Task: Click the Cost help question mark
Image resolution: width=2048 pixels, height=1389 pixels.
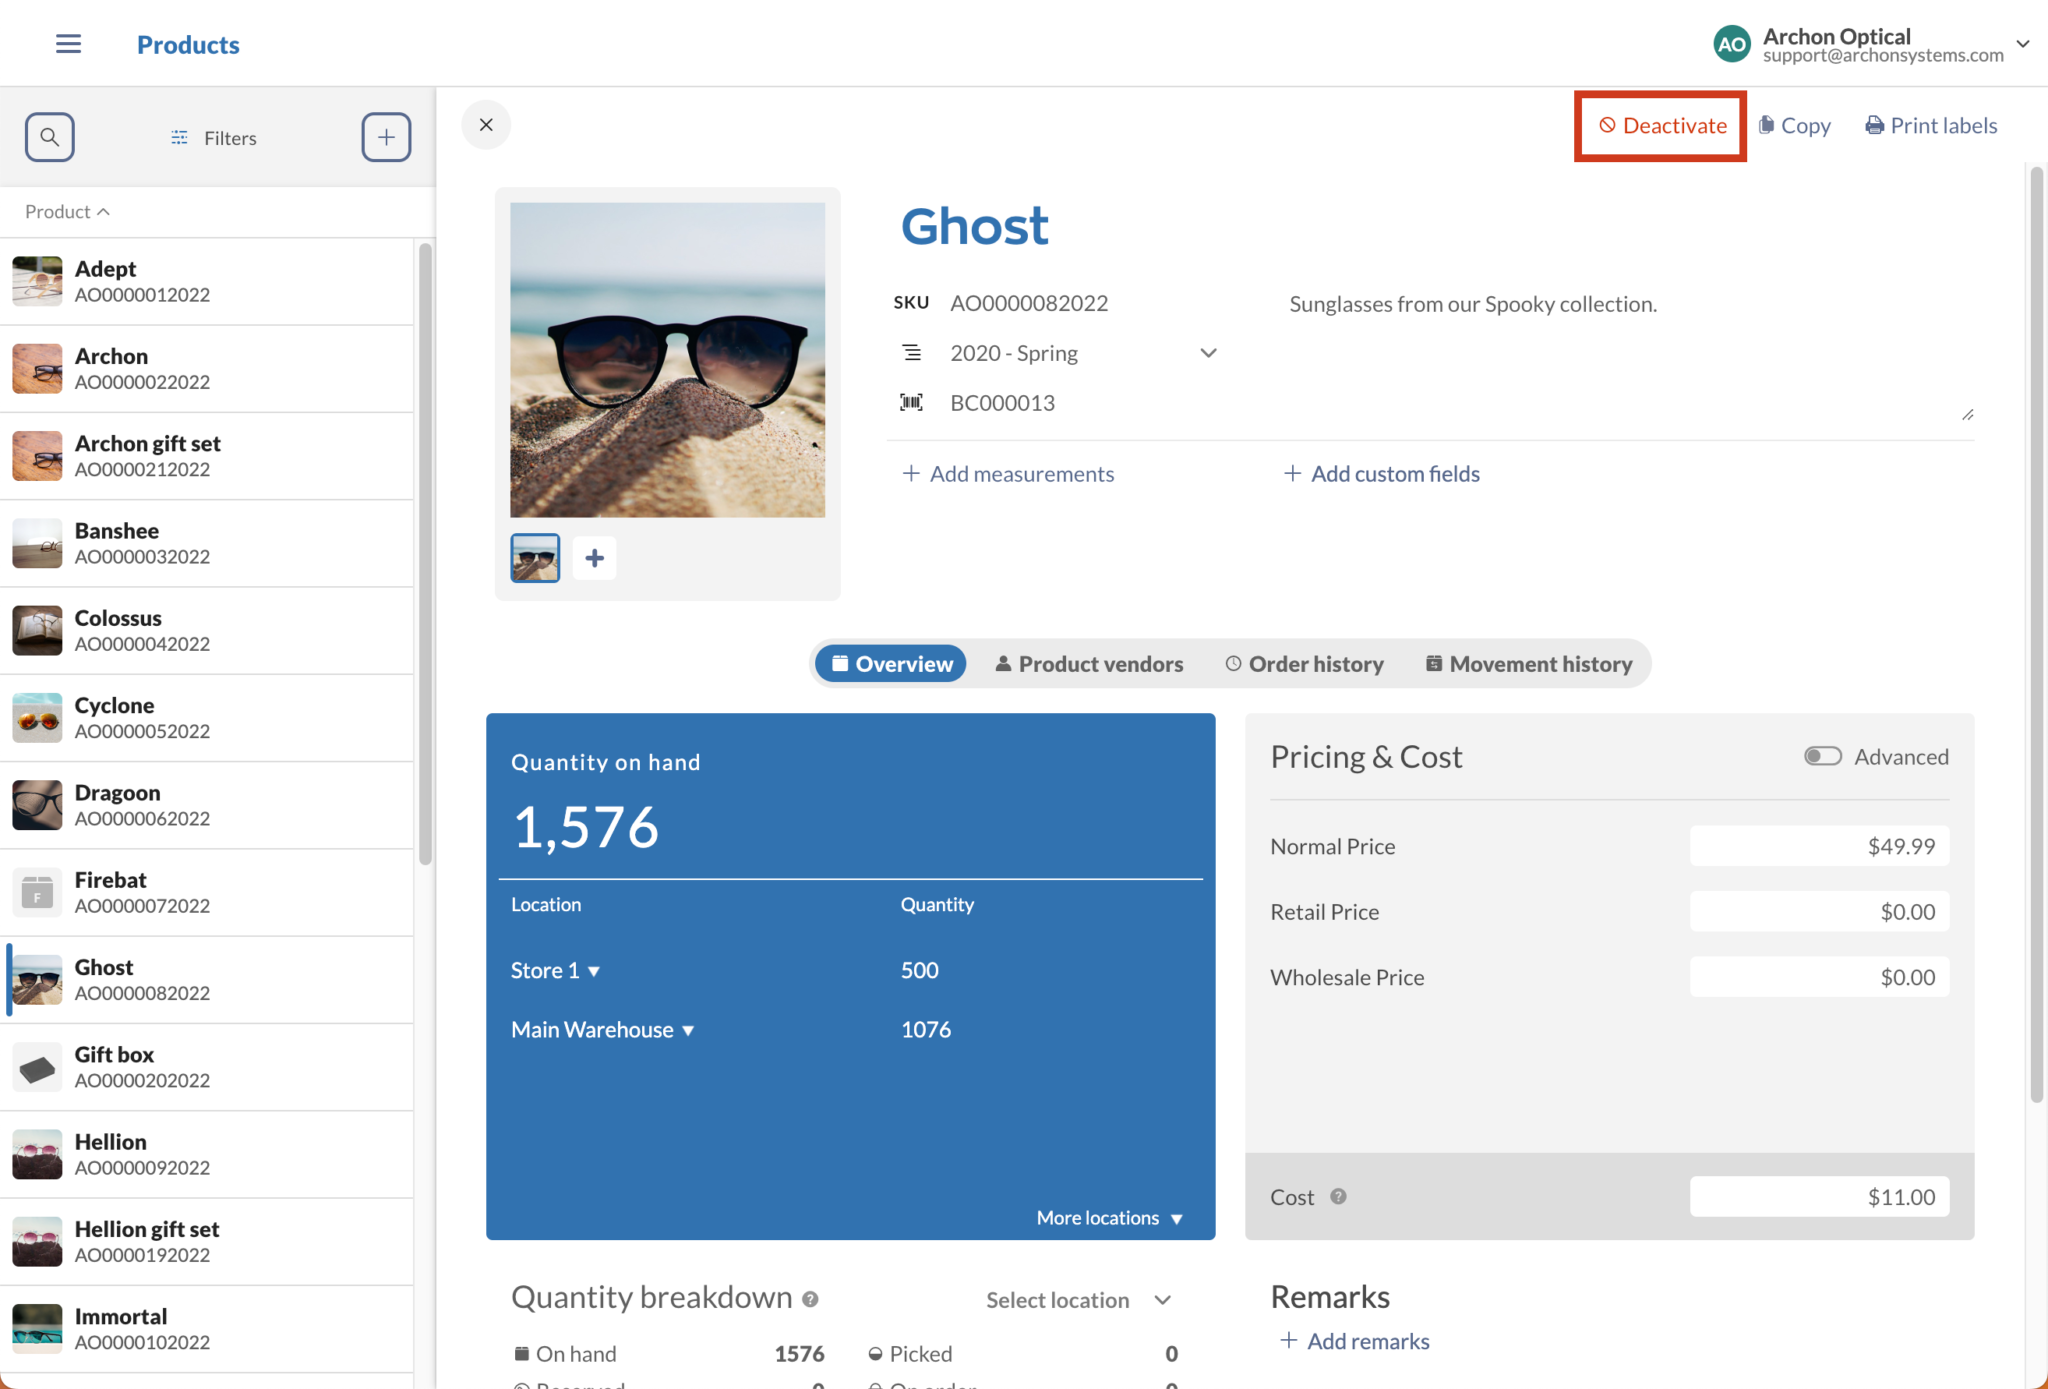Action: tap(1338, 1196)
